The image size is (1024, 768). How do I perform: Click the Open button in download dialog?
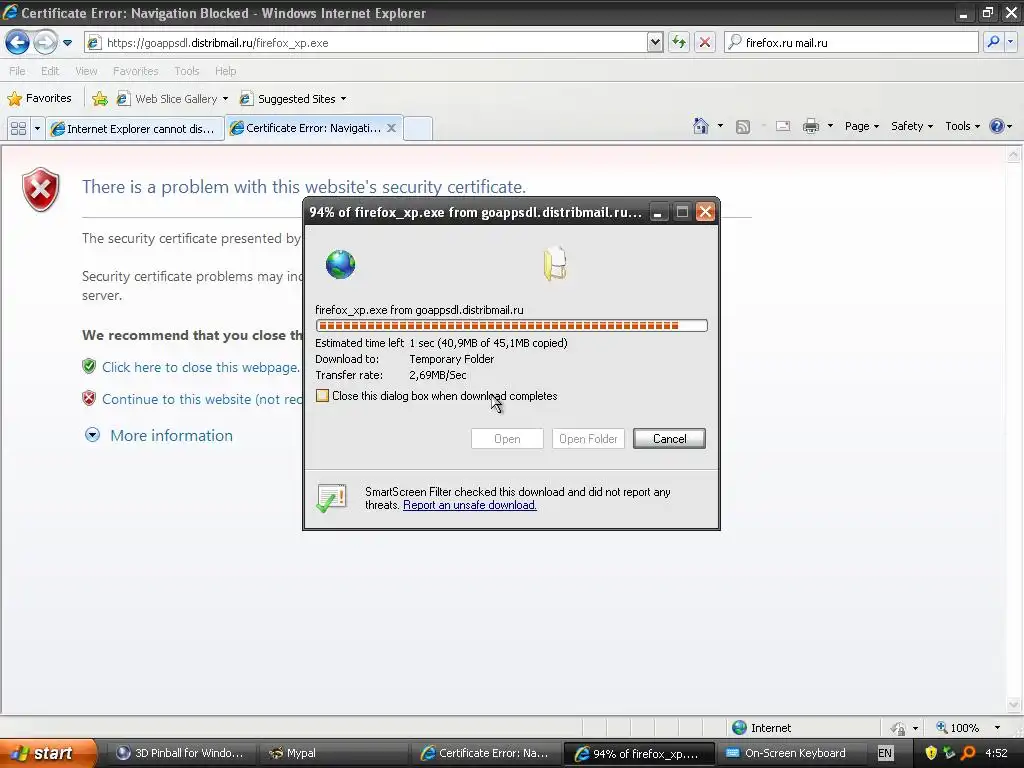click(x=507, y=439)
